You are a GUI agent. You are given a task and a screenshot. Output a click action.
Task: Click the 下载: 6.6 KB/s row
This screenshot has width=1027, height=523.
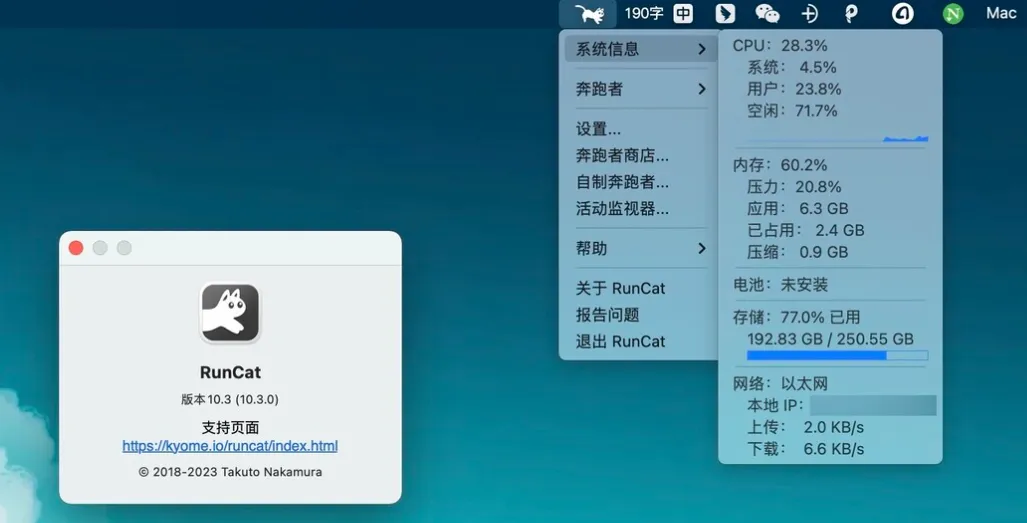[x=806, y=449]
